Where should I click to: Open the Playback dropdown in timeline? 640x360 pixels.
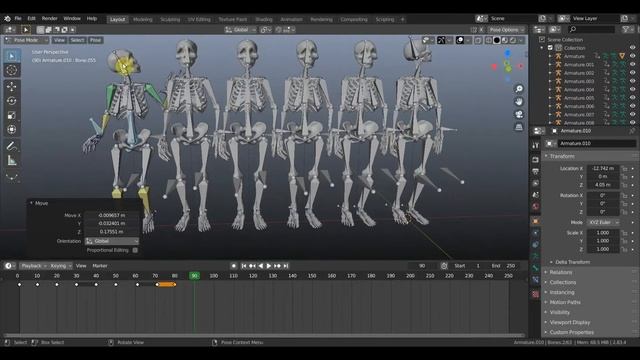pos(33,266)
